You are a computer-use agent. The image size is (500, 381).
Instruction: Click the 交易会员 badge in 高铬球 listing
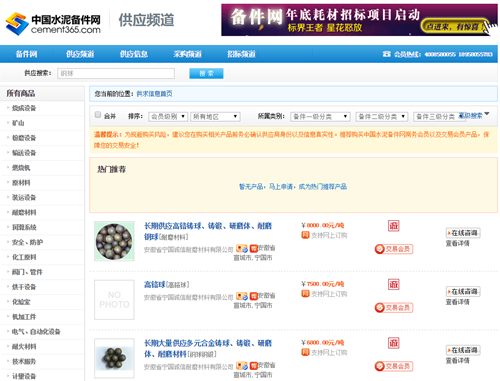(x=394, y=307)
